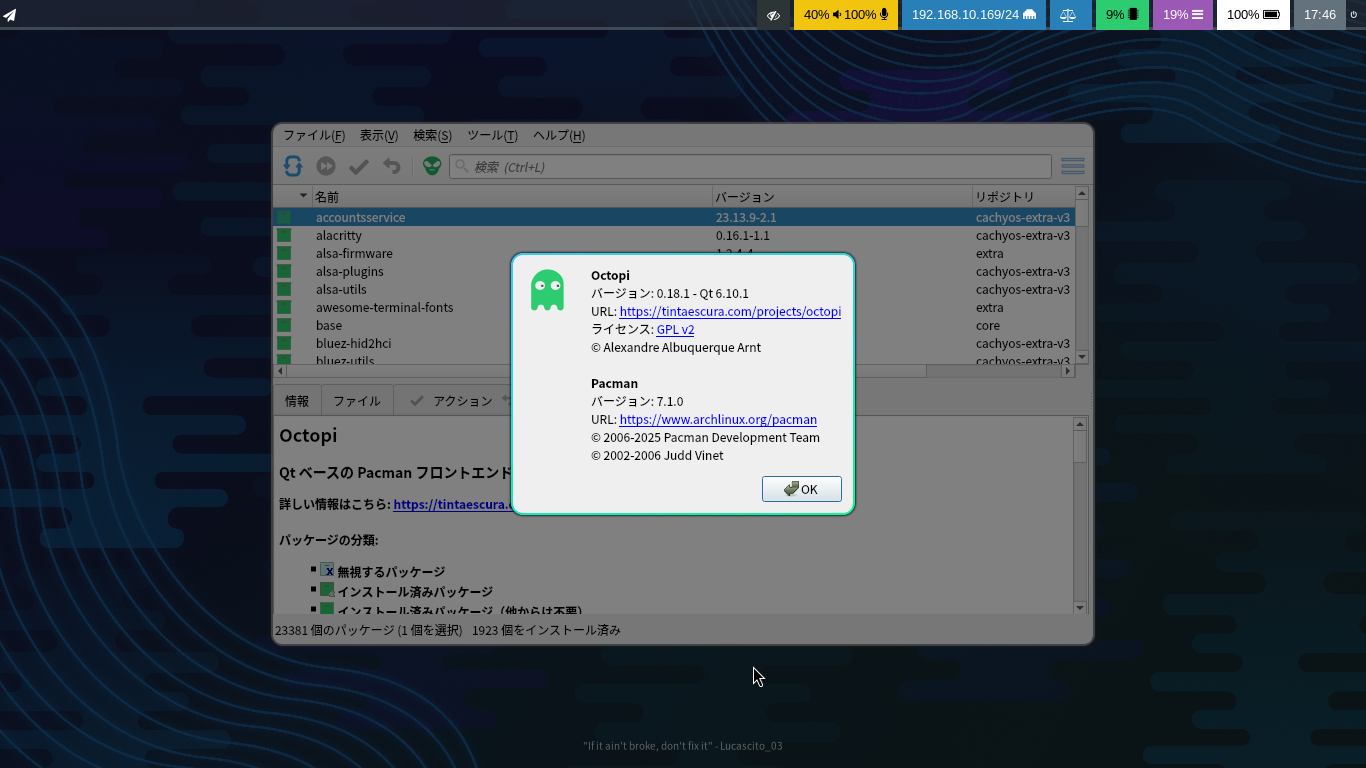Sort by the status column arrow header

point(293,196)
